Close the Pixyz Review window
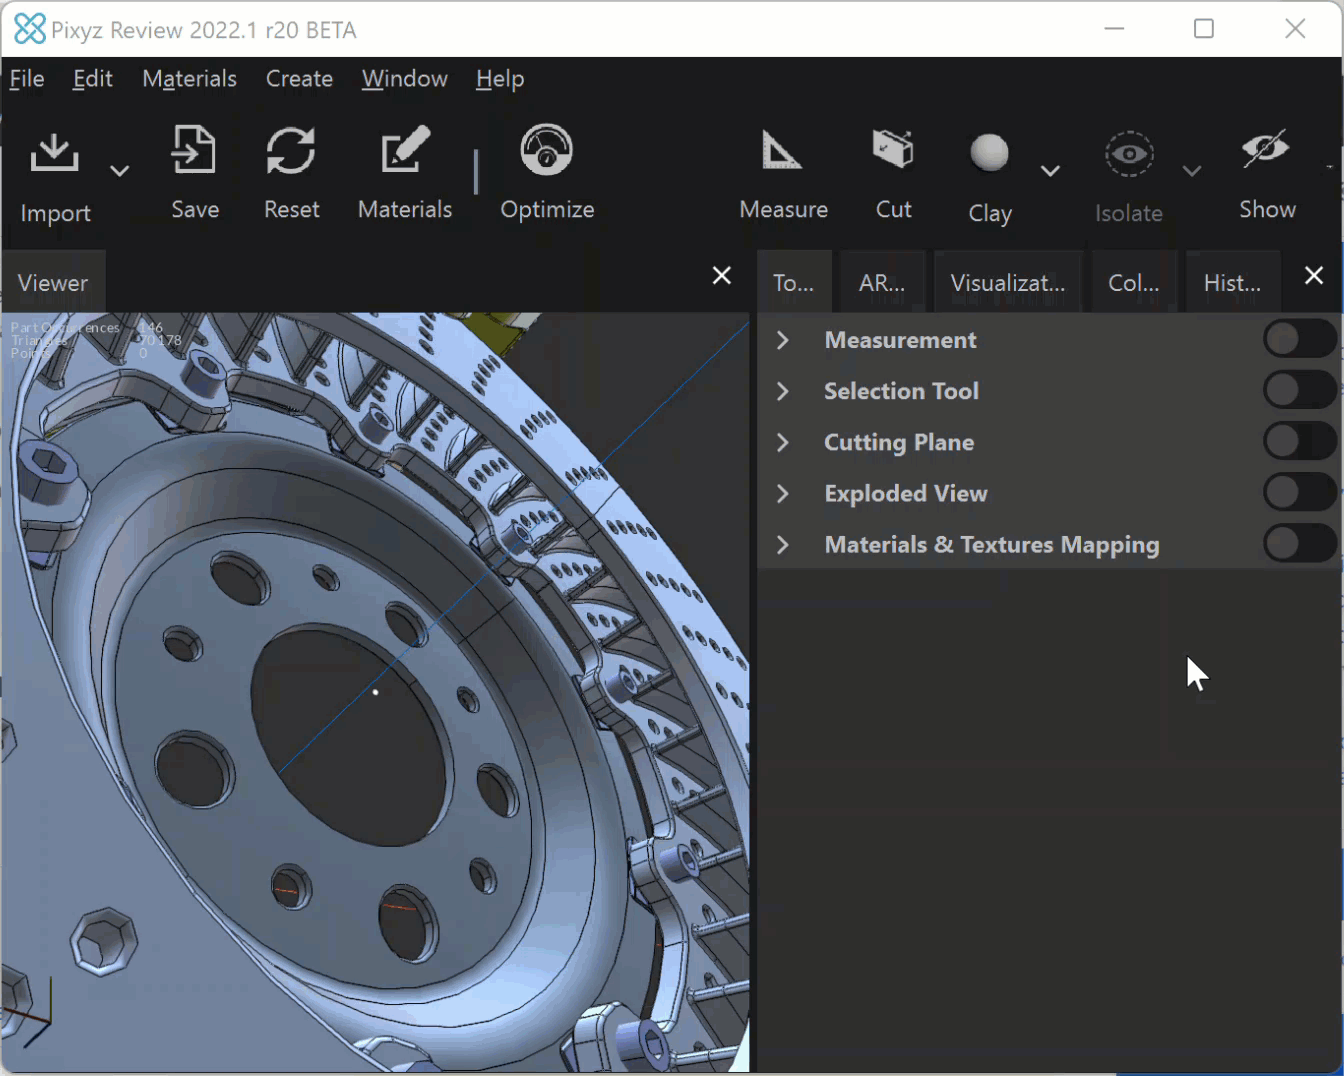Viewport: 1344px width, 1076px height. pyautogui.click(x=1295, y=29)
